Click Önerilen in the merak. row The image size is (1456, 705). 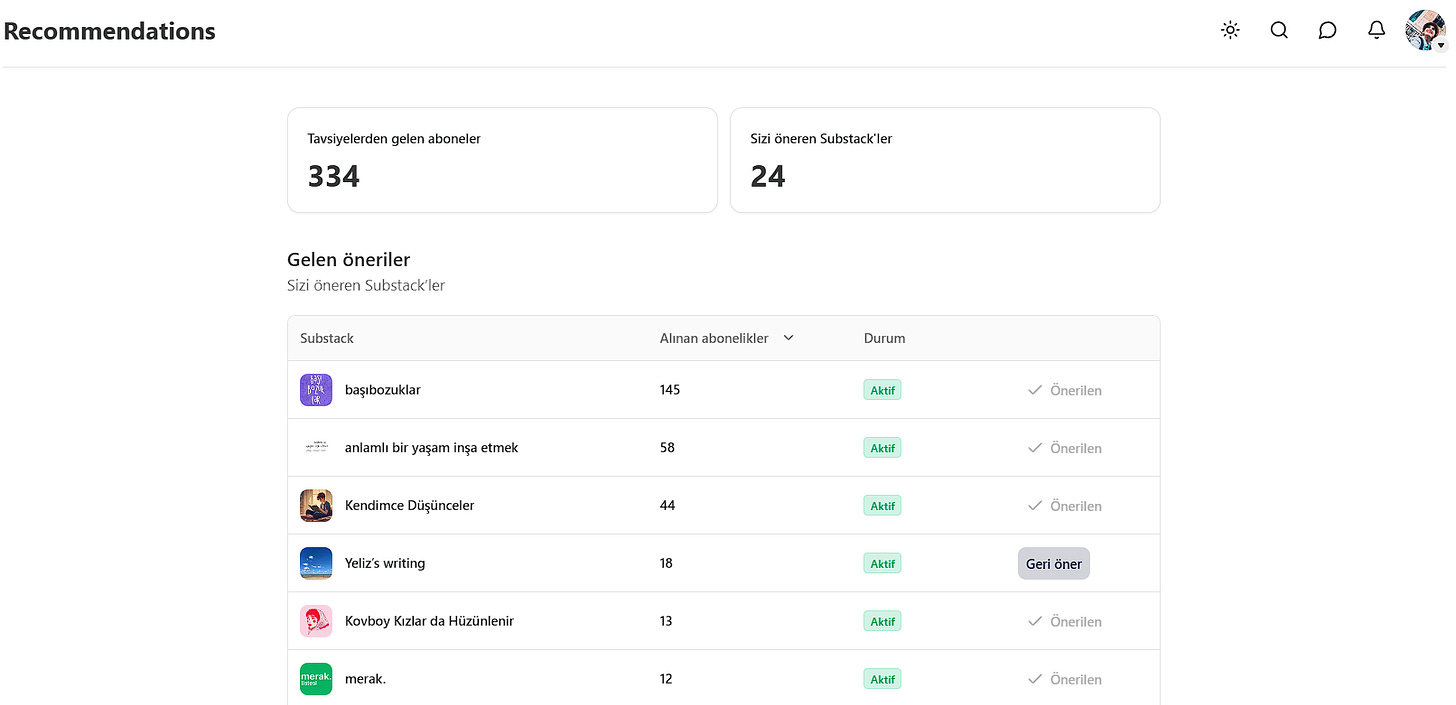click(1065, 679)
